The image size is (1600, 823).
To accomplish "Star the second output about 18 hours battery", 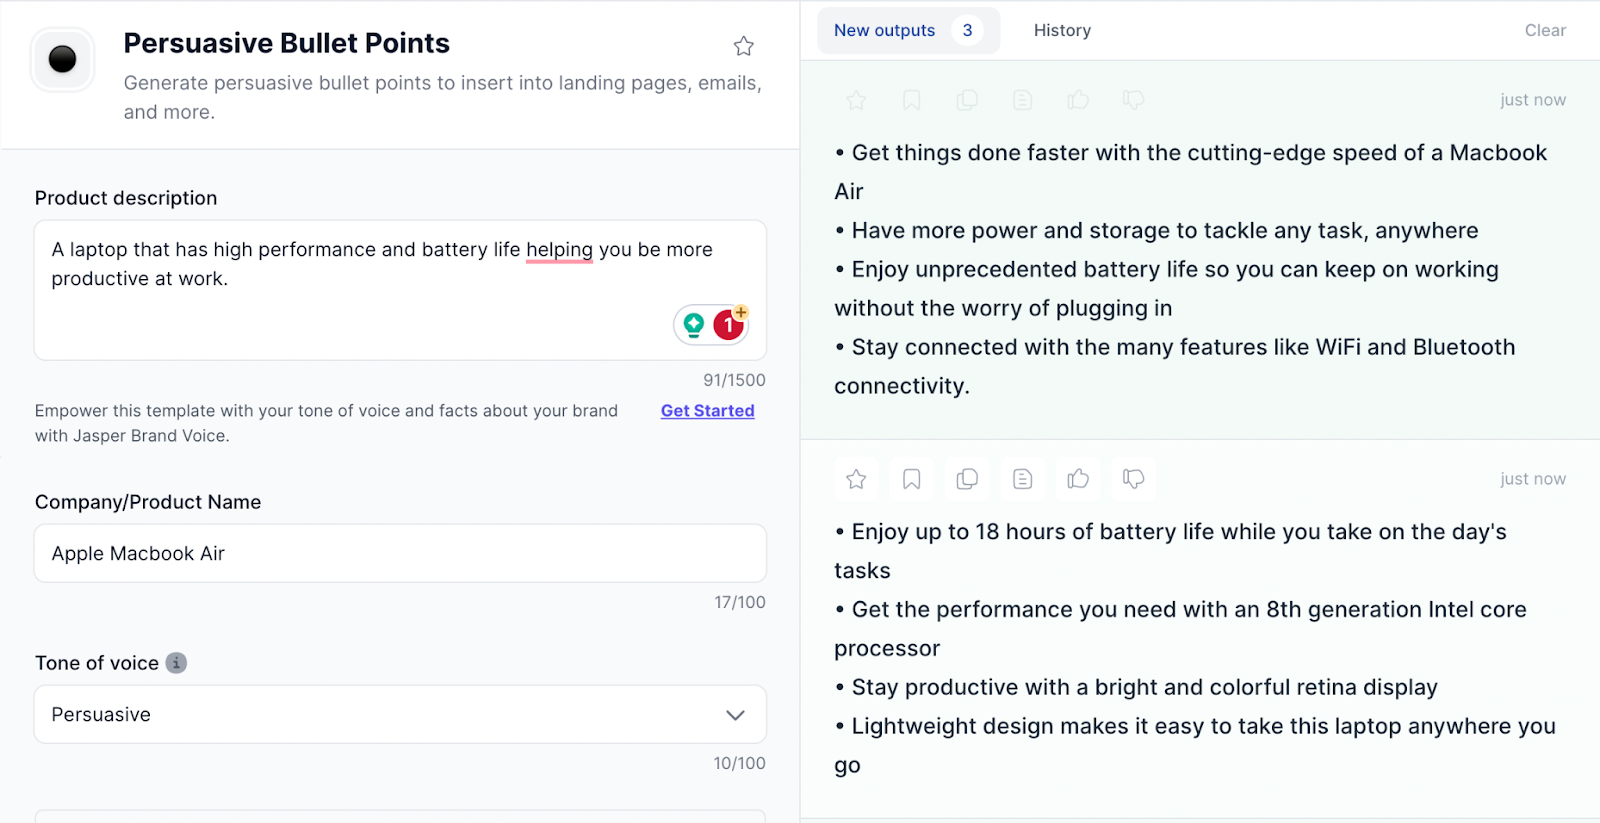I will [856, 479].
